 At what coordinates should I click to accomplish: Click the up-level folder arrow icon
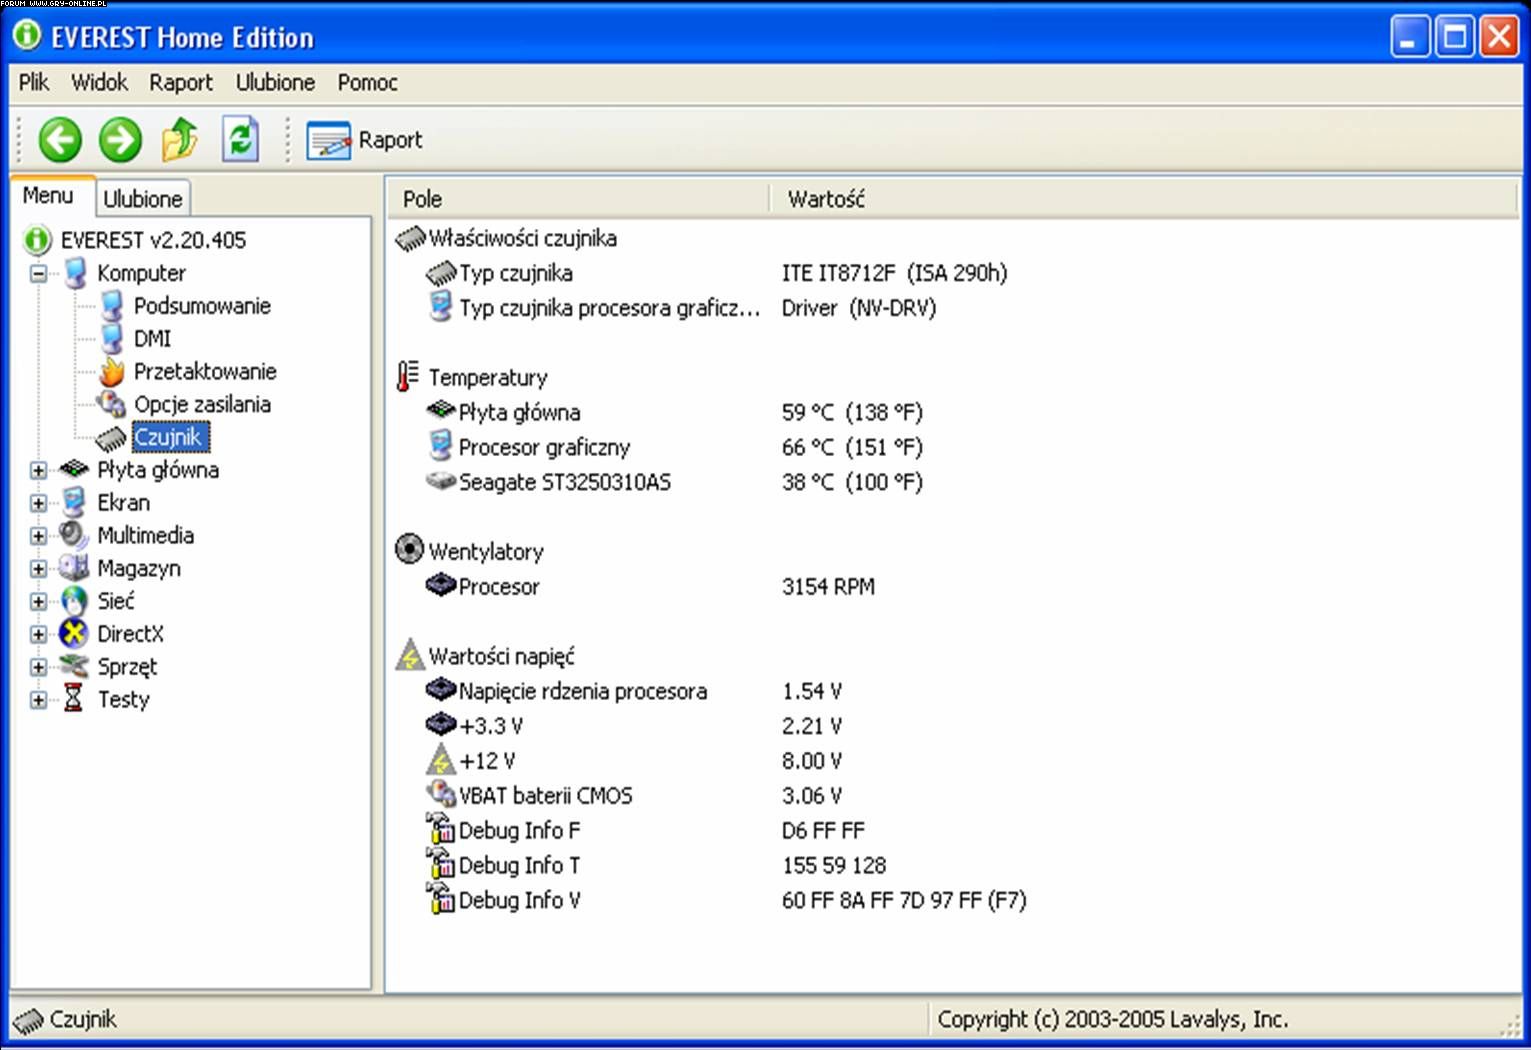pyautogui.click(x=180, y=139)
